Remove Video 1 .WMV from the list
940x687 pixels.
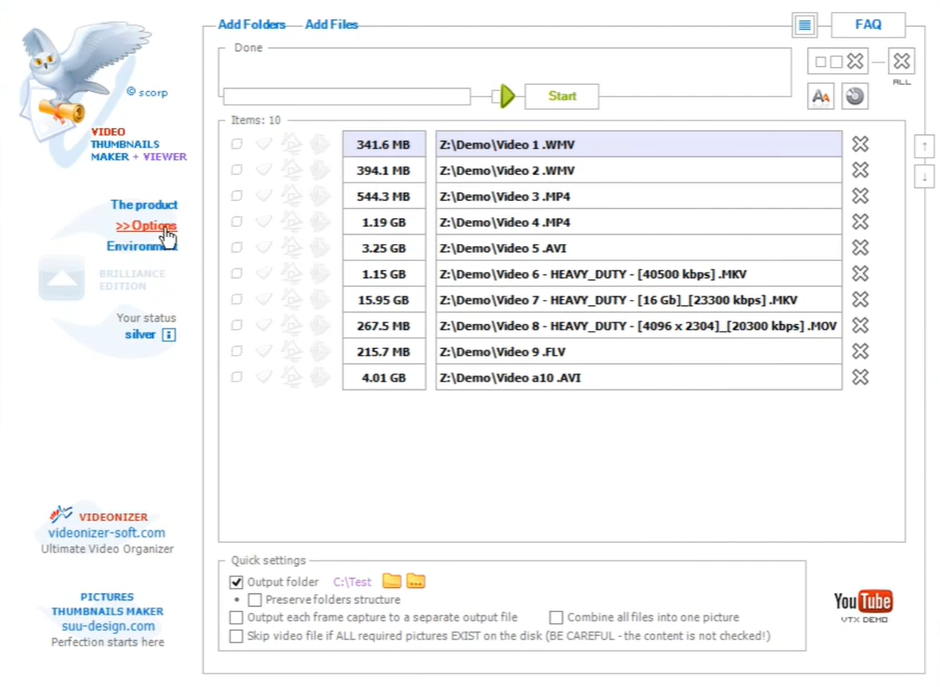[x=860, y=144]
